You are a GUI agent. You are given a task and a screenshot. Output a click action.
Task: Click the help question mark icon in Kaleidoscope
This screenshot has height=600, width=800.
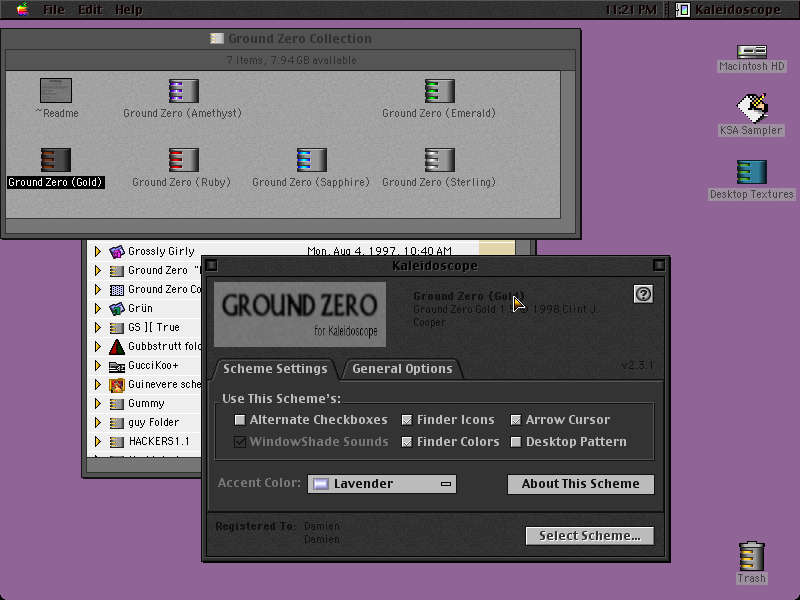pos(643,294)
